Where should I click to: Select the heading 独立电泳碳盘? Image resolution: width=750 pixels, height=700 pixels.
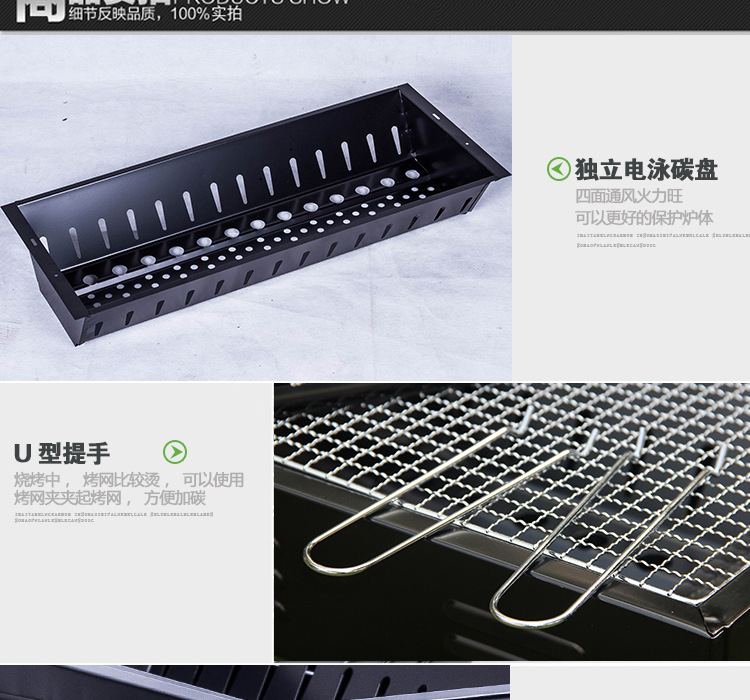click(x=646, y=170)
